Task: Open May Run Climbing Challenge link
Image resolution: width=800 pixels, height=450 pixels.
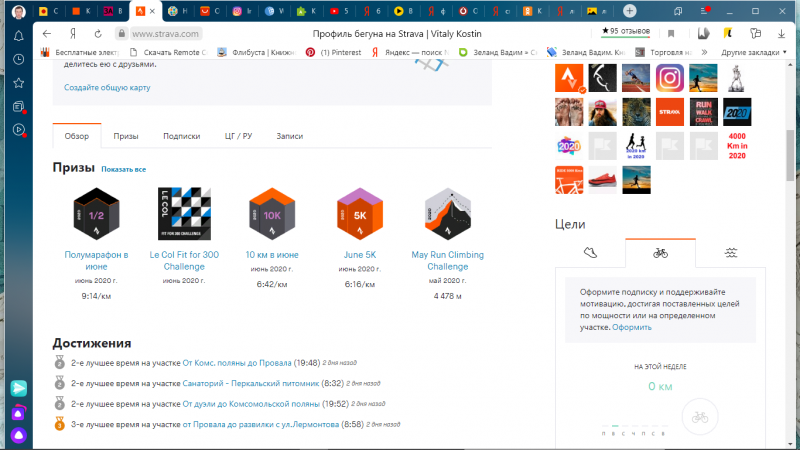Action: (447, 260)
